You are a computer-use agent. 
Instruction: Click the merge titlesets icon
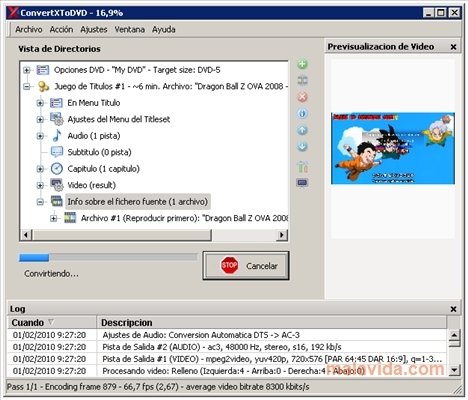tap(302, 81)
